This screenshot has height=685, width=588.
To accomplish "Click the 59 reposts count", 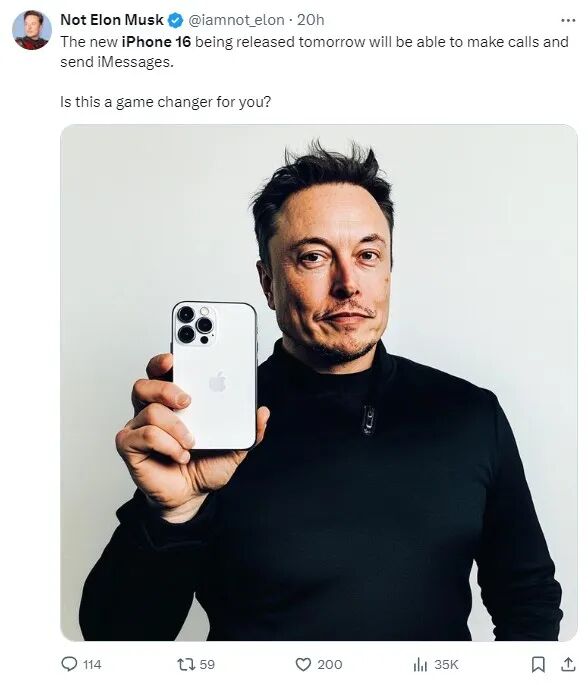I will [207, 664].
